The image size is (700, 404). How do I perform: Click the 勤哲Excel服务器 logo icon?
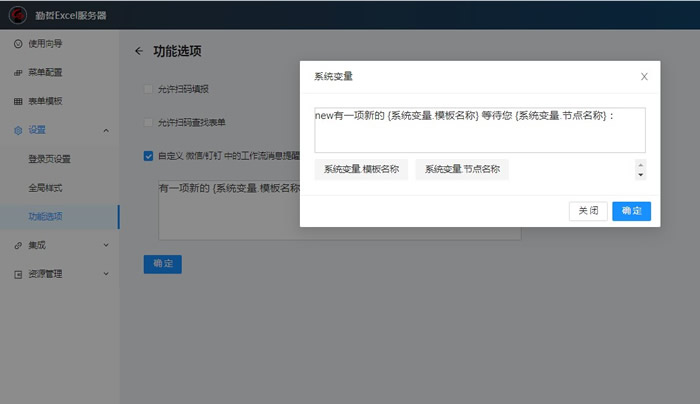point(17,15)
